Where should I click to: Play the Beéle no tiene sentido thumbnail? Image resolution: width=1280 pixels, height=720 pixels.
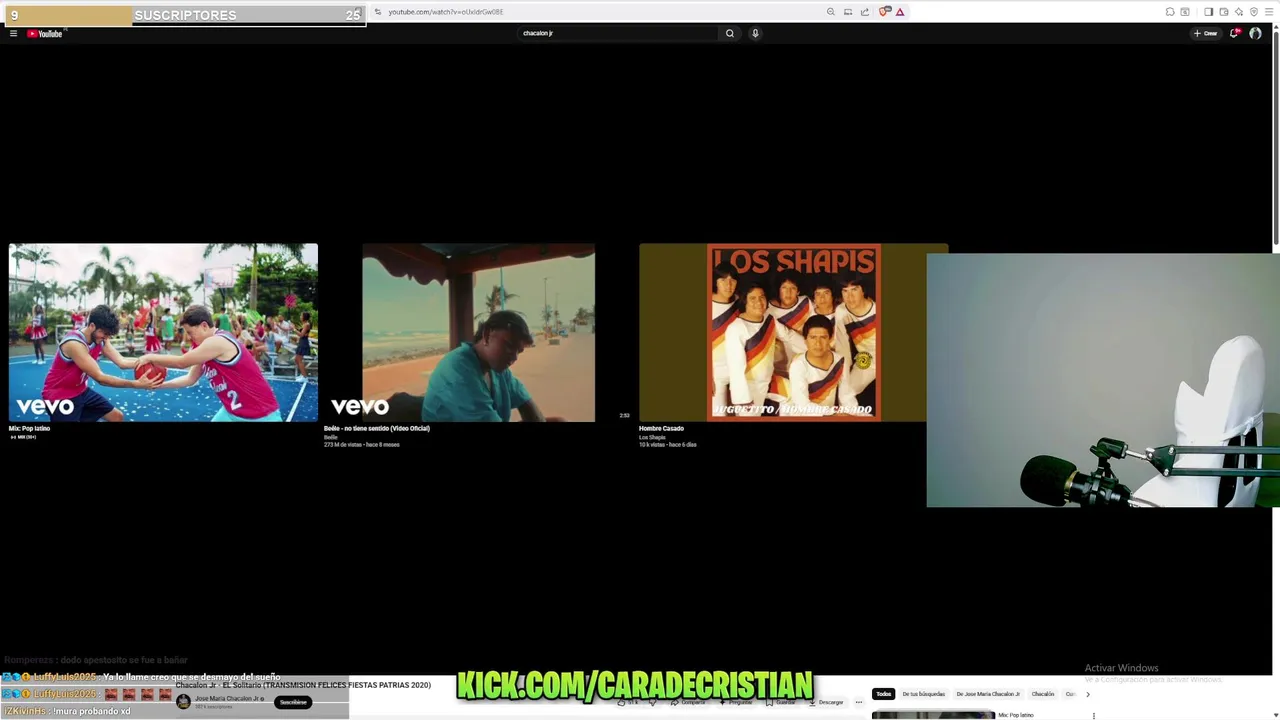pos(478,332)
